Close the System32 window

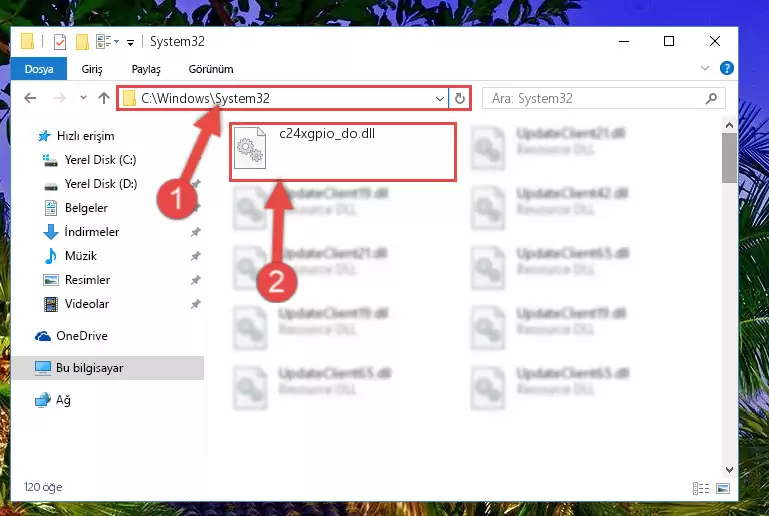click(715, 42)
